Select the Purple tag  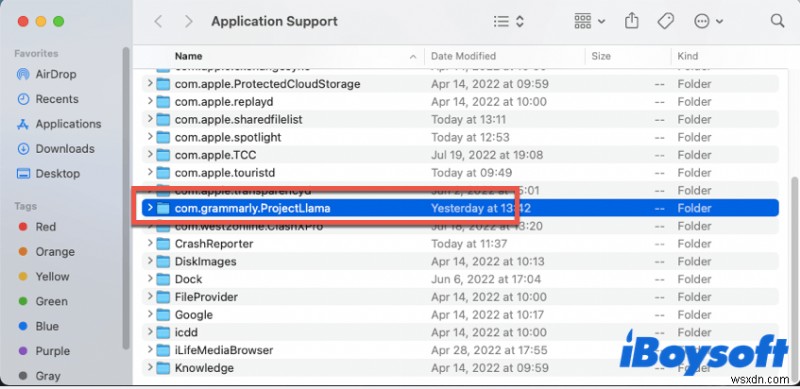coord(44,351)
